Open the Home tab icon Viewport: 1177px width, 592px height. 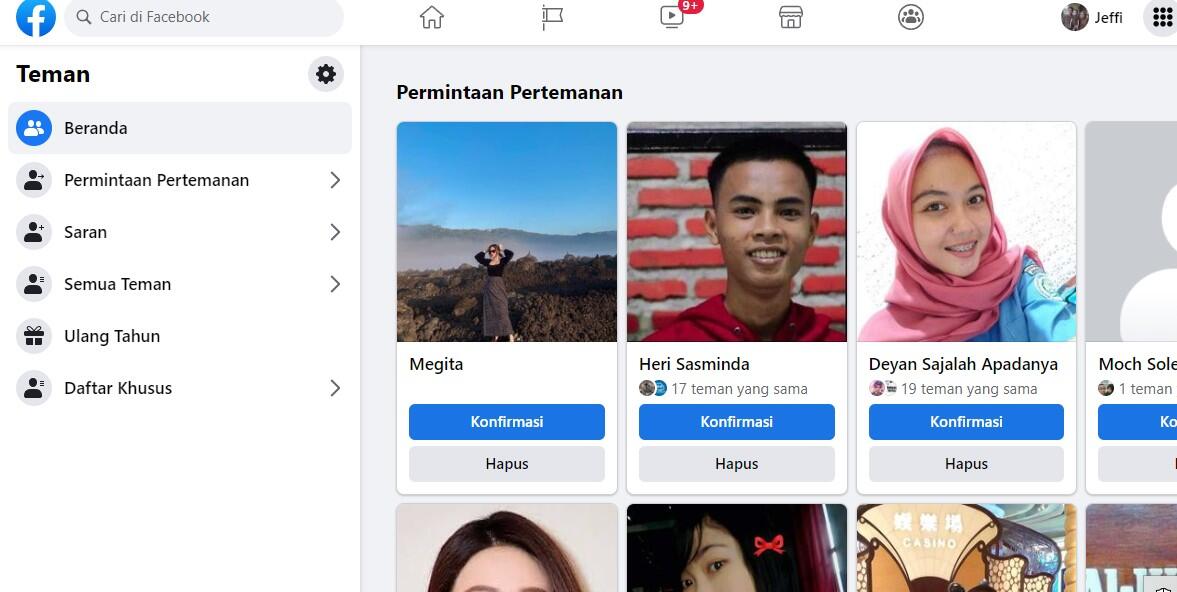pos(432,17)
